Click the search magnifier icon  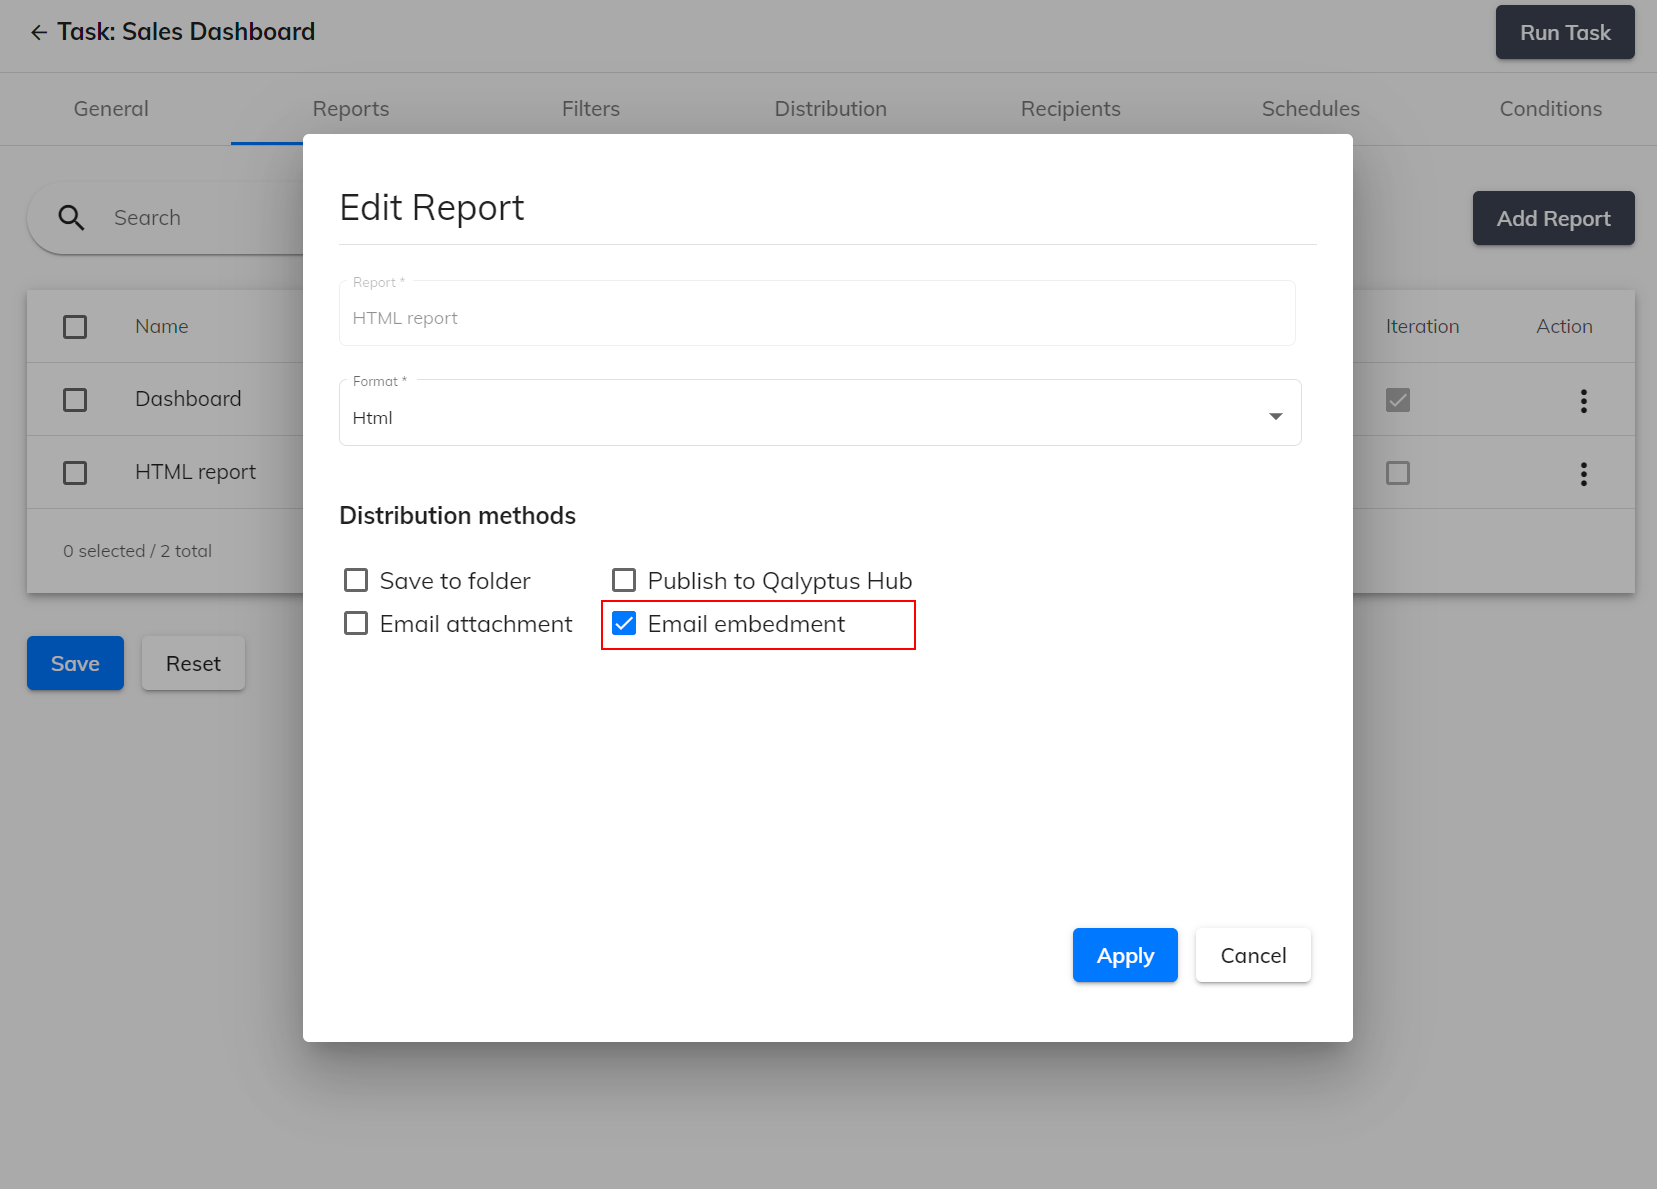point(71,217)
